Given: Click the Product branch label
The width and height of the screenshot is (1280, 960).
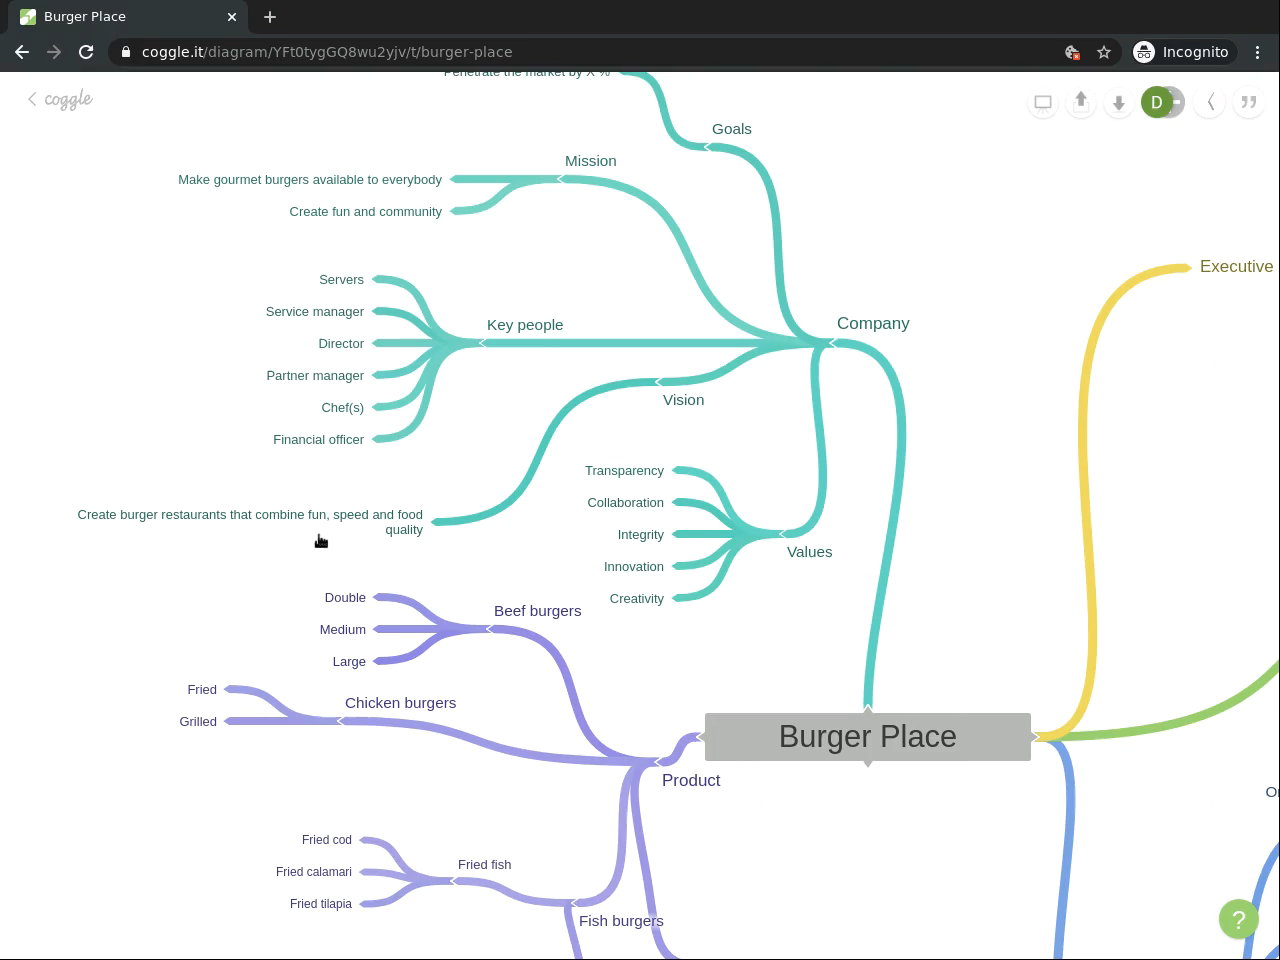Looking at the screenshot, I should click(691, 781).
